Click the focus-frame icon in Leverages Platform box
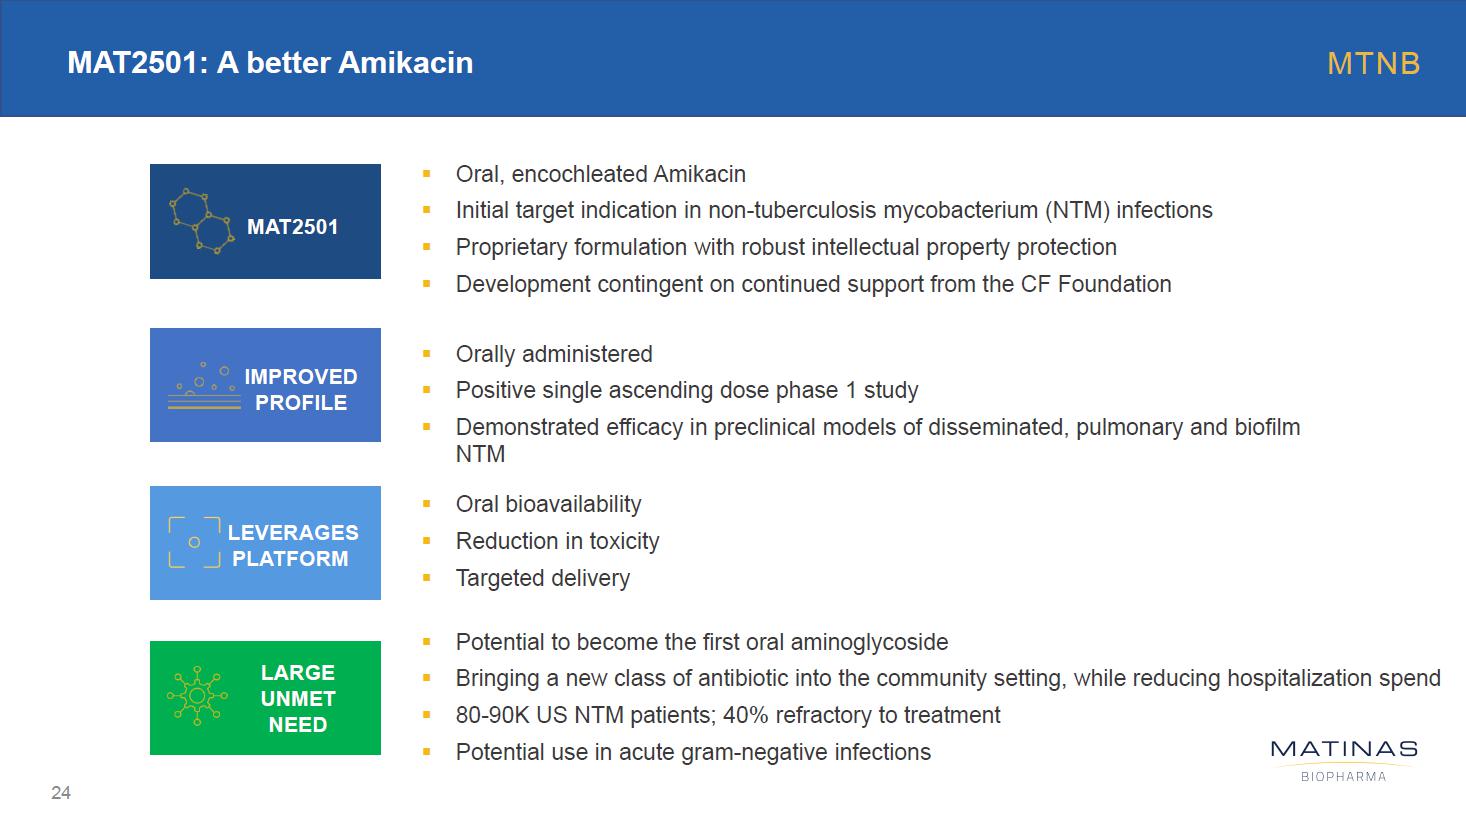Screen dimensions: 1466x824 (x=194, y=543)
